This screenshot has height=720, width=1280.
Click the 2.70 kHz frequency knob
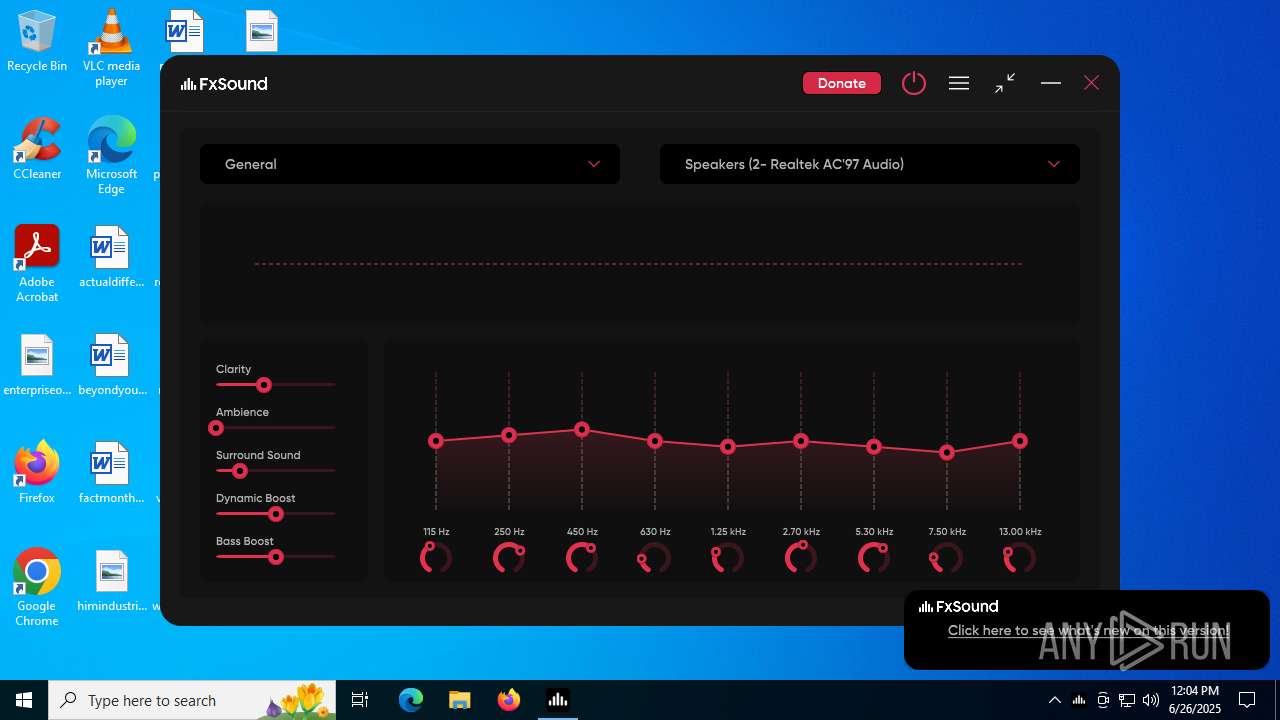801,557
